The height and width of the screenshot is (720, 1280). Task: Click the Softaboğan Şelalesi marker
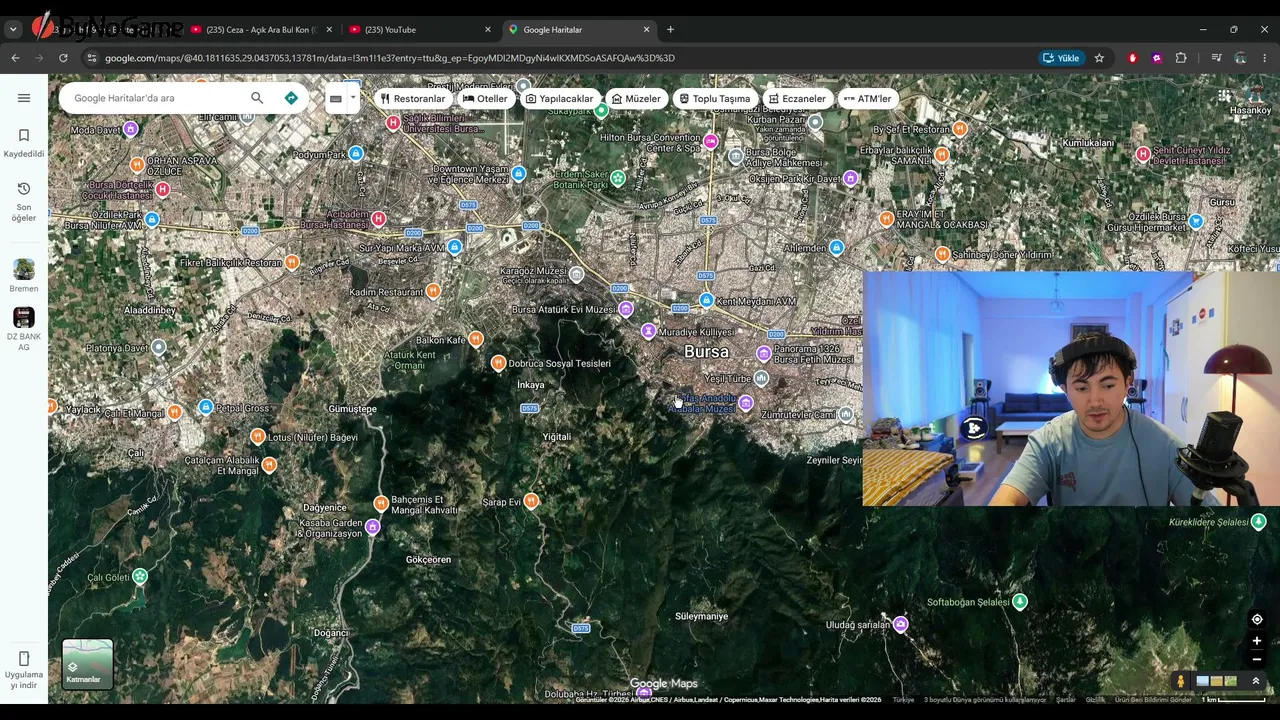pyautogui.click(x=1019, y=602)
